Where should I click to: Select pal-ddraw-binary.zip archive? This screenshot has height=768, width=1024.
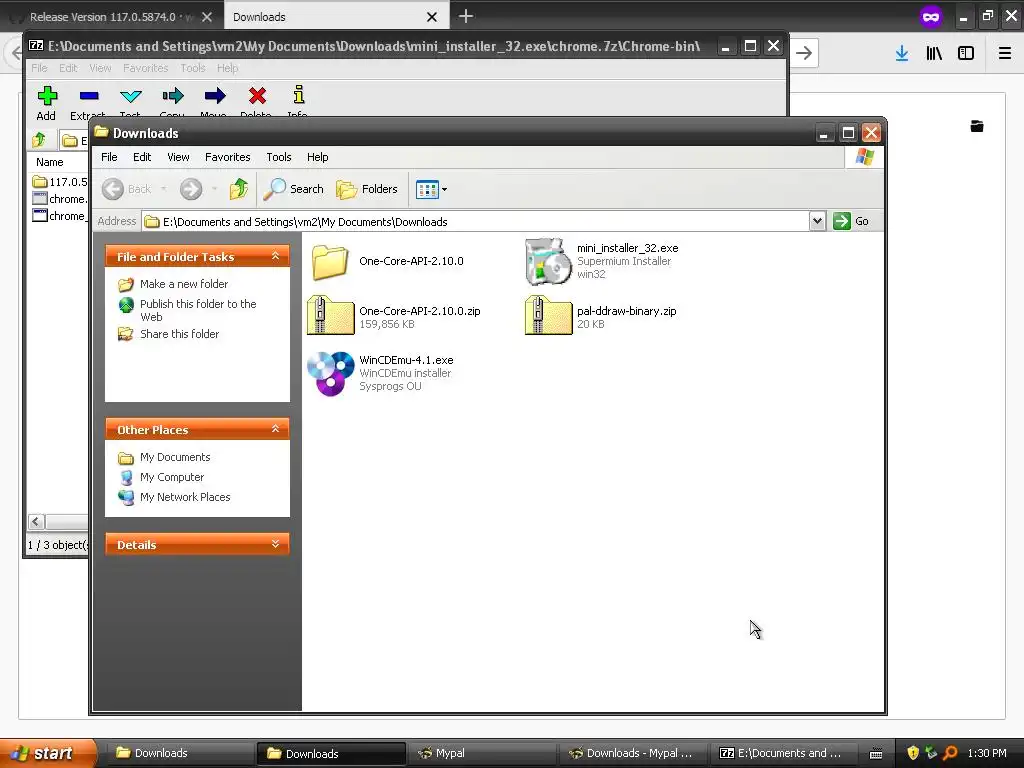click(601, 316)
